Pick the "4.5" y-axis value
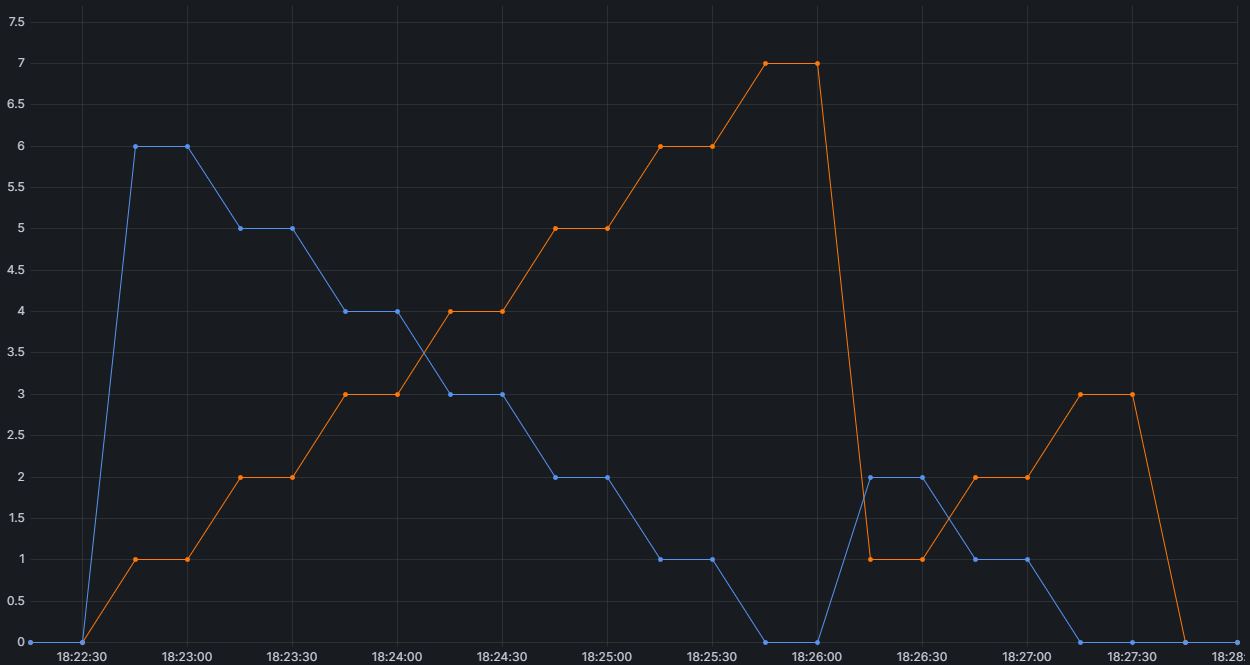 pos(17,270)
